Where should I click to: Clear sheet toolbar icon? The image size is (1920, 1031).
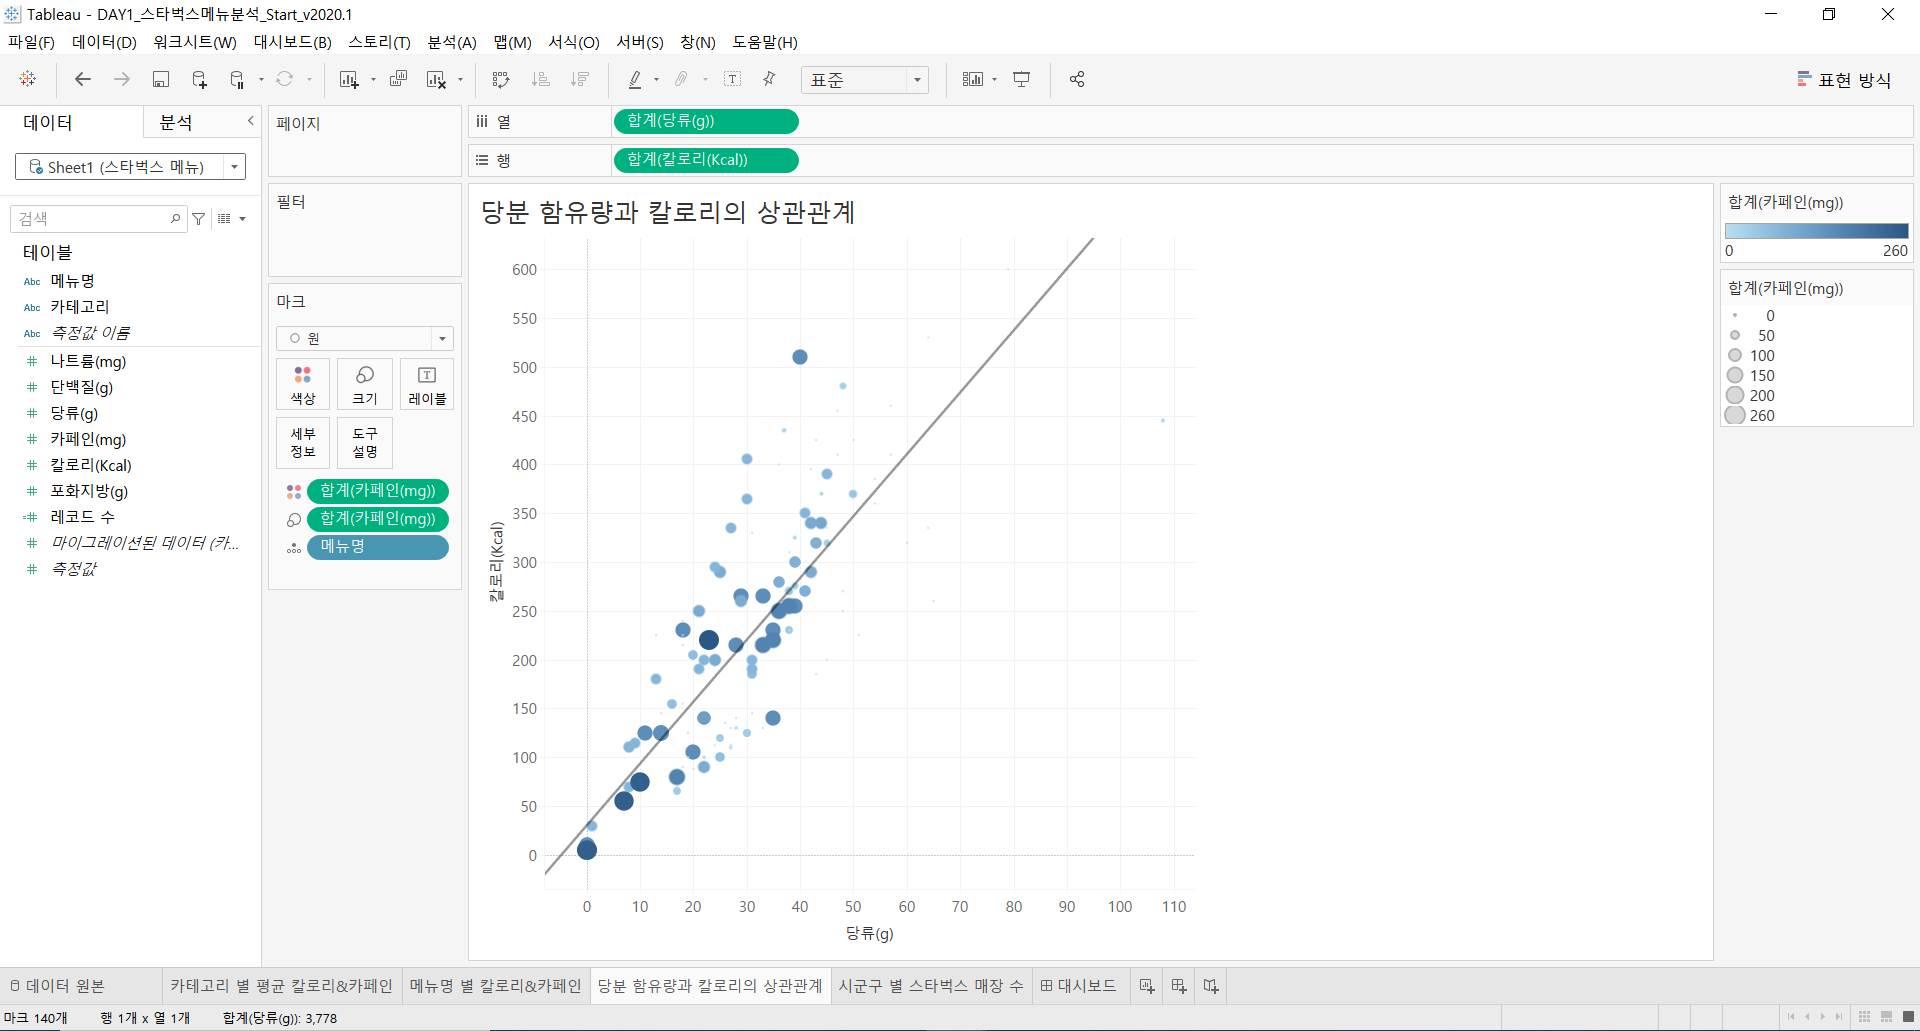point(436,79)
